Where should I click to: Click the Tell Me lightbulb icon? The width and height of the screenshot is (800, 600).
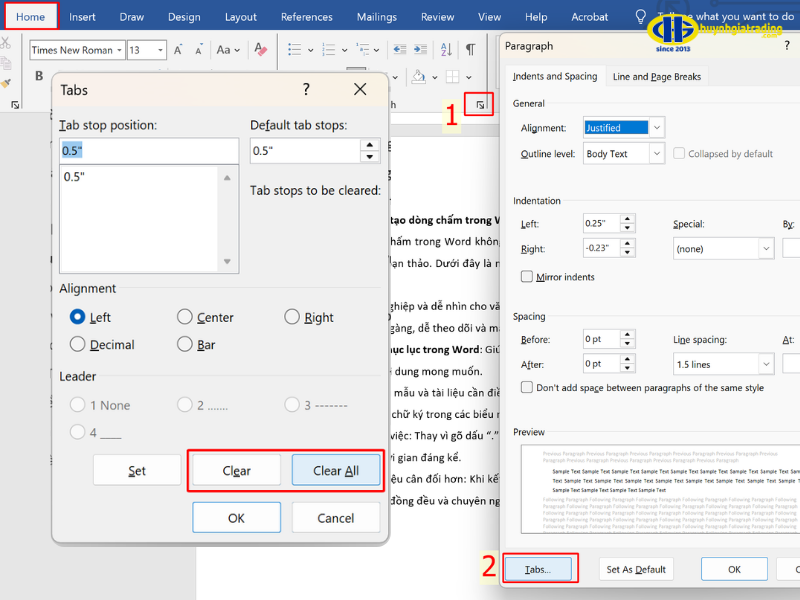coord(640,17)
